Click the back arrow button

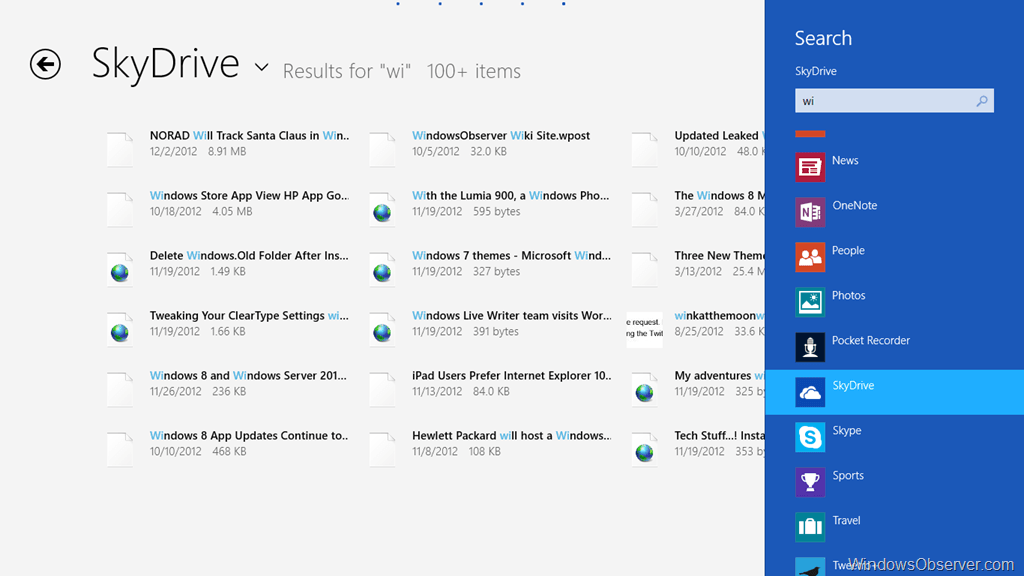[45, 64]
